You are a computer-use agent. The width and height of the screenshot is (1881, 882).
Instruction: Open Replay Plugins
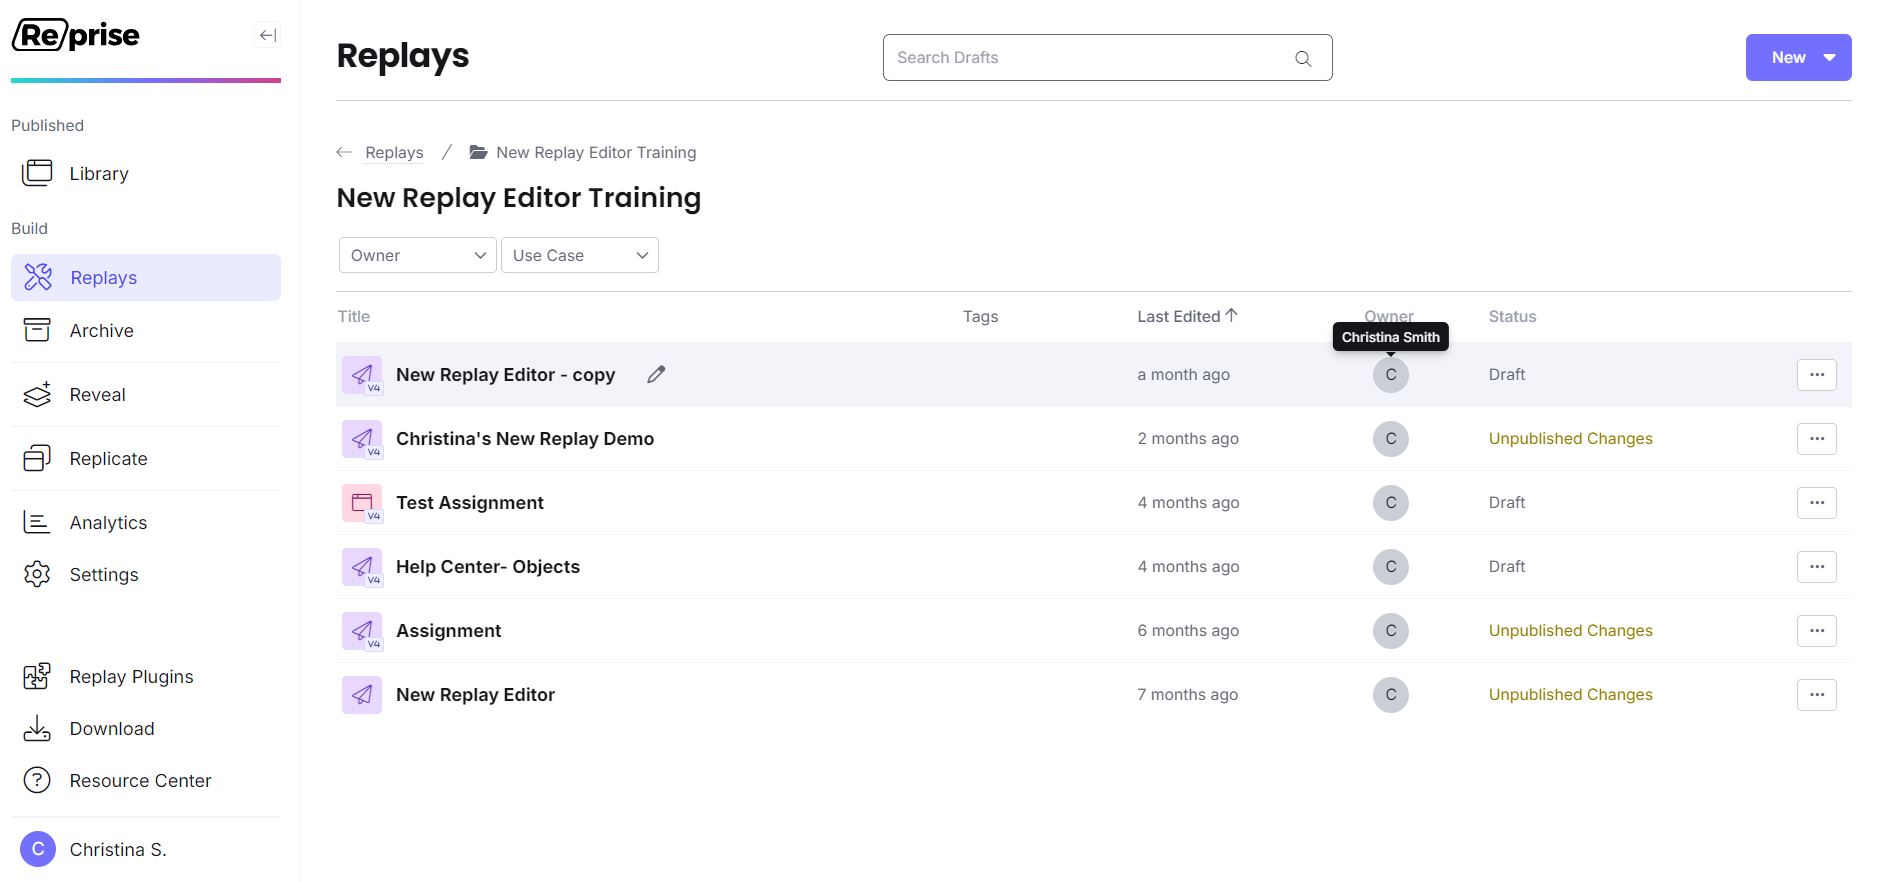(x=146, y=676)
